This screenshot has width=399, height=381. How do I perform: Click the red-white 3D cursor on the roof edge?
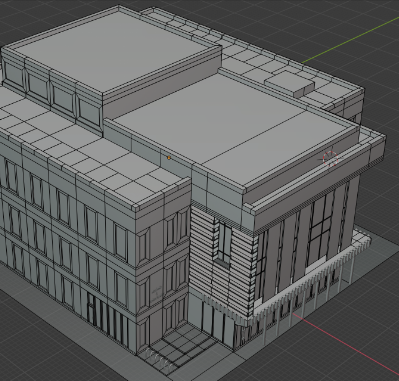330,158
